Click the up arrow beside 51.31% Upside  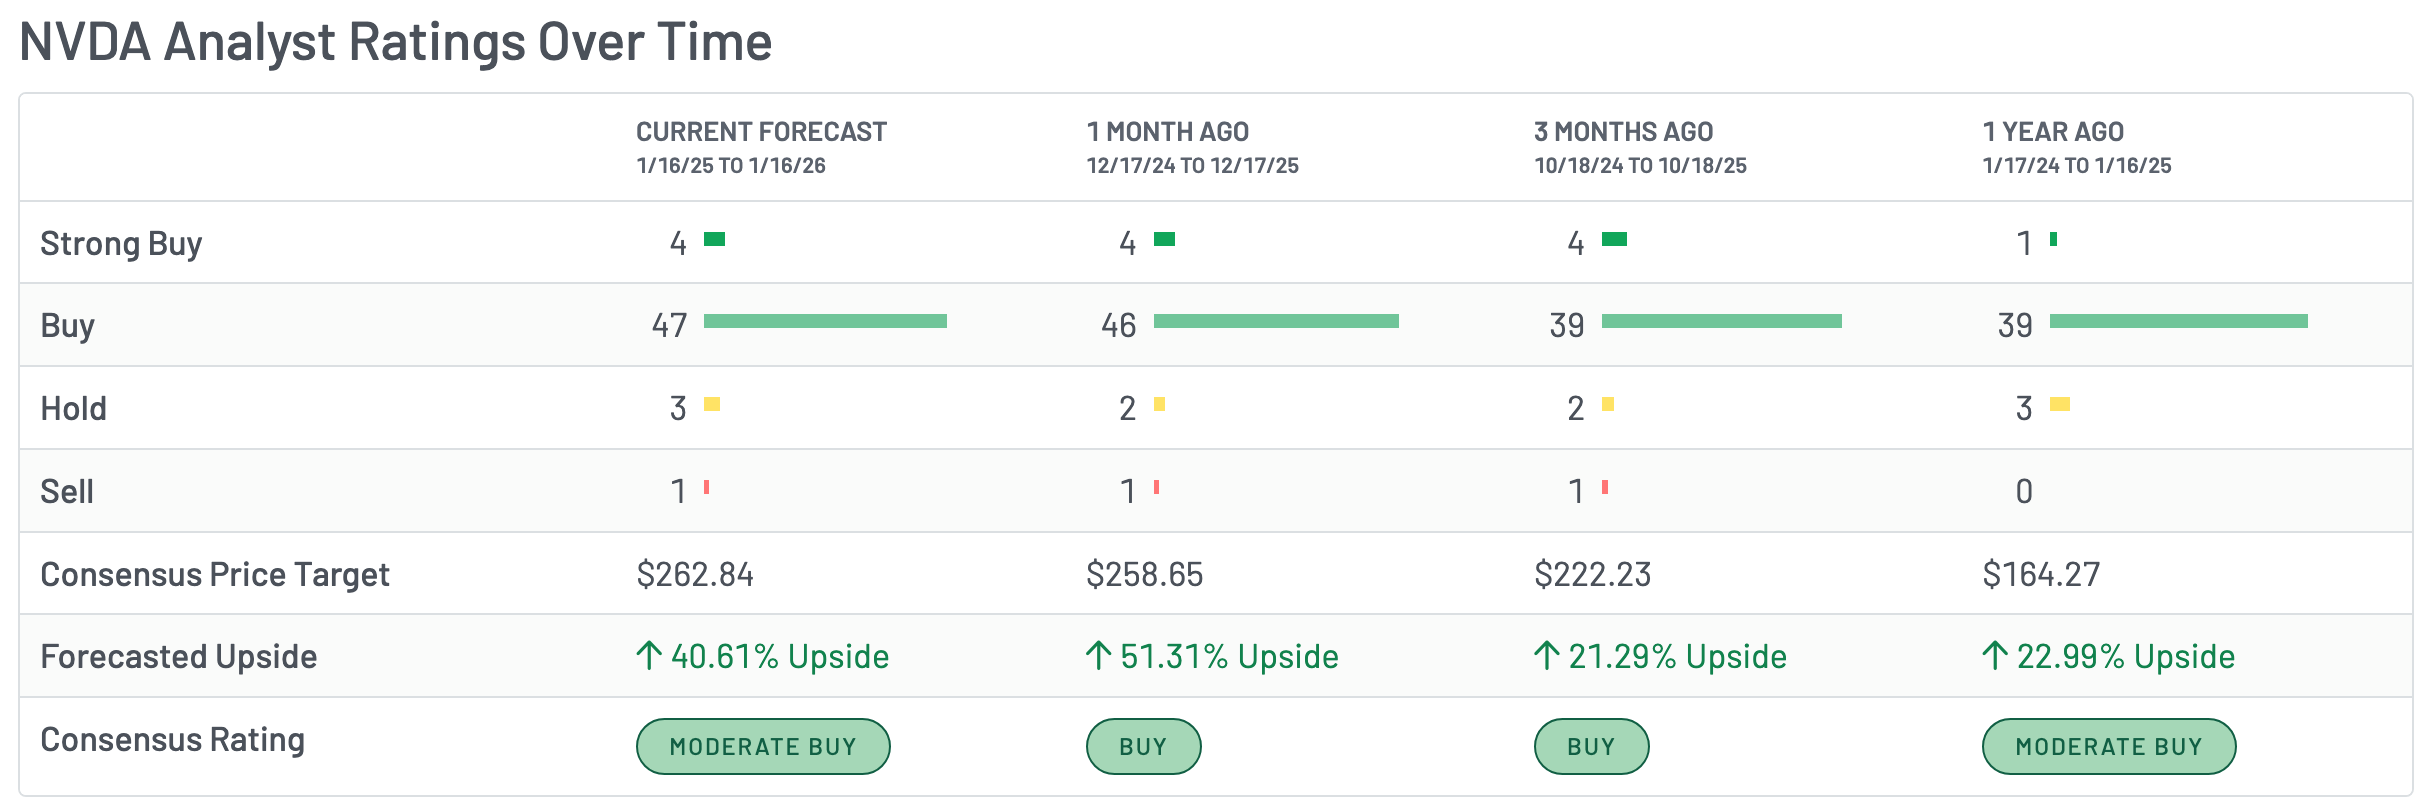(1098, 656)
